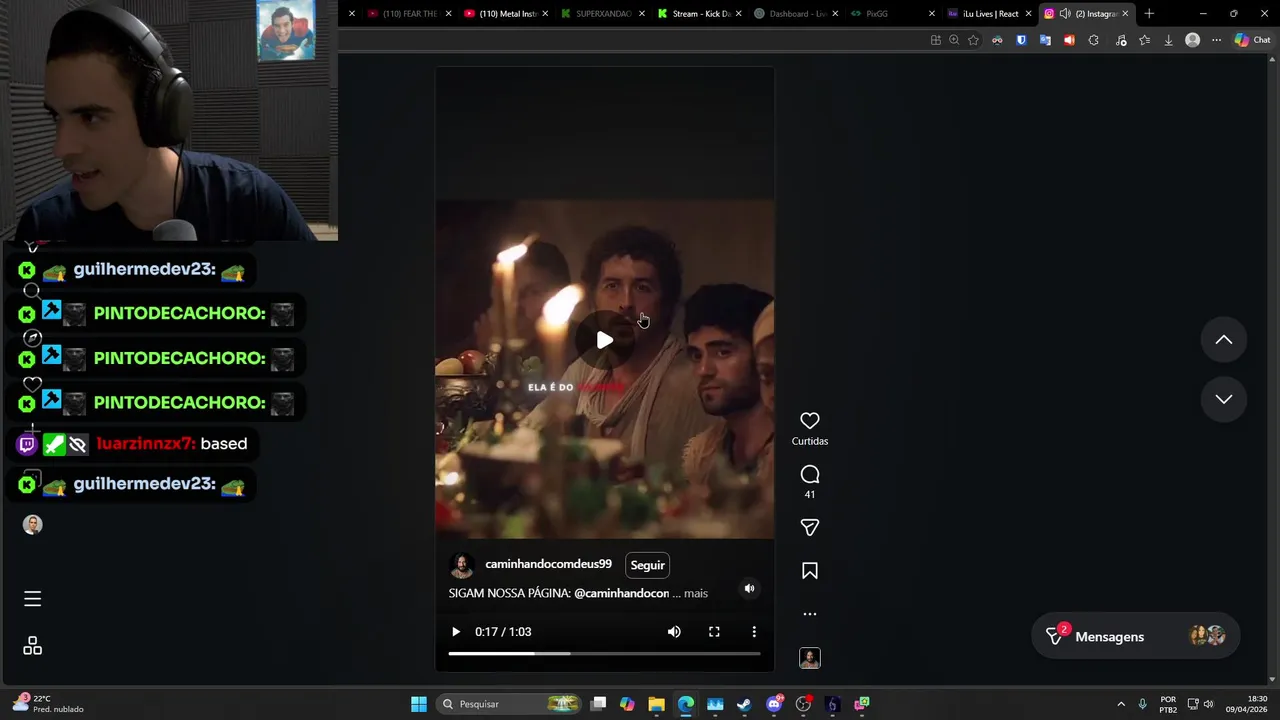The width and height of the screenshot is (1280, 720).
Task: Toggle the reel sound icon next to caption
Action: coord(749,589)
